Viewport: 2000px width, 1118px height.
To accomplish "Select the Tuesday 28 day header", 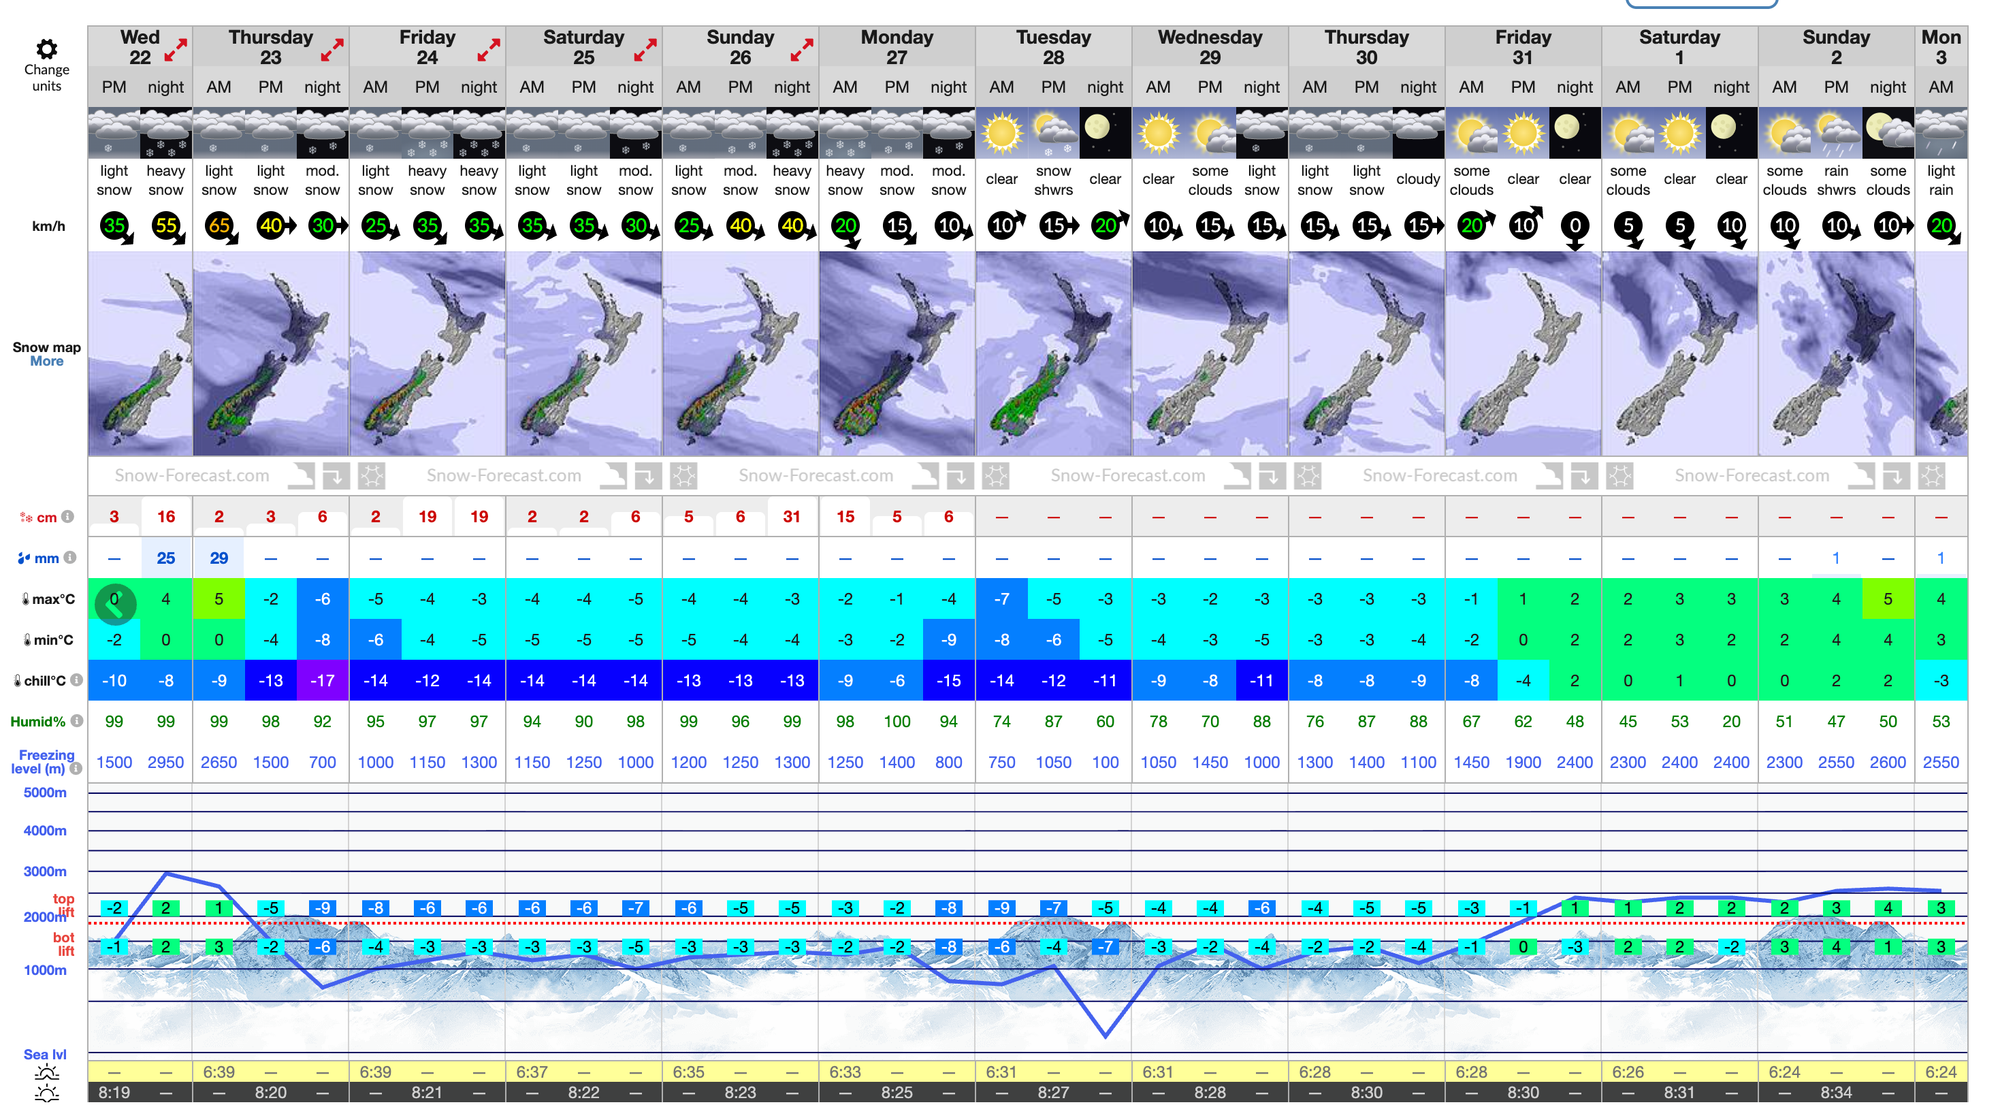I will (x=1053, y=47).
